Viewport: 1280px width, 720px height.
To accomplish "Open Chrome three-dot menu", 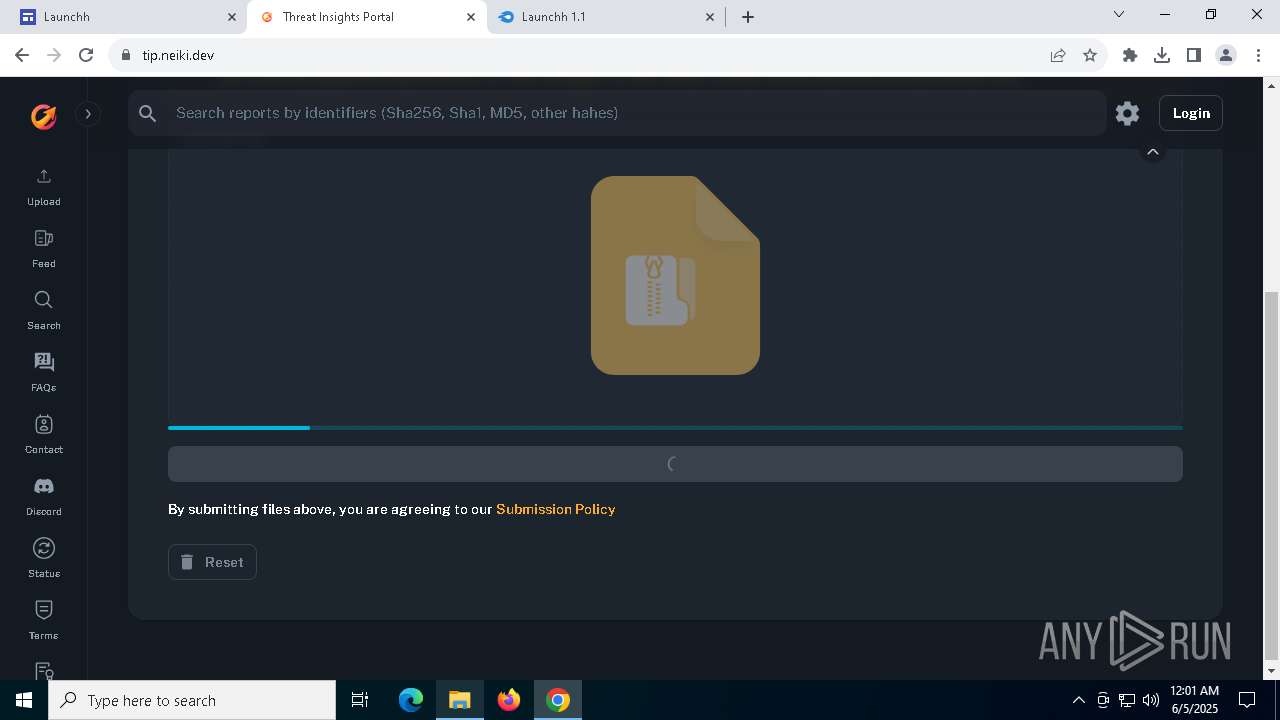I will point(1258,55).
